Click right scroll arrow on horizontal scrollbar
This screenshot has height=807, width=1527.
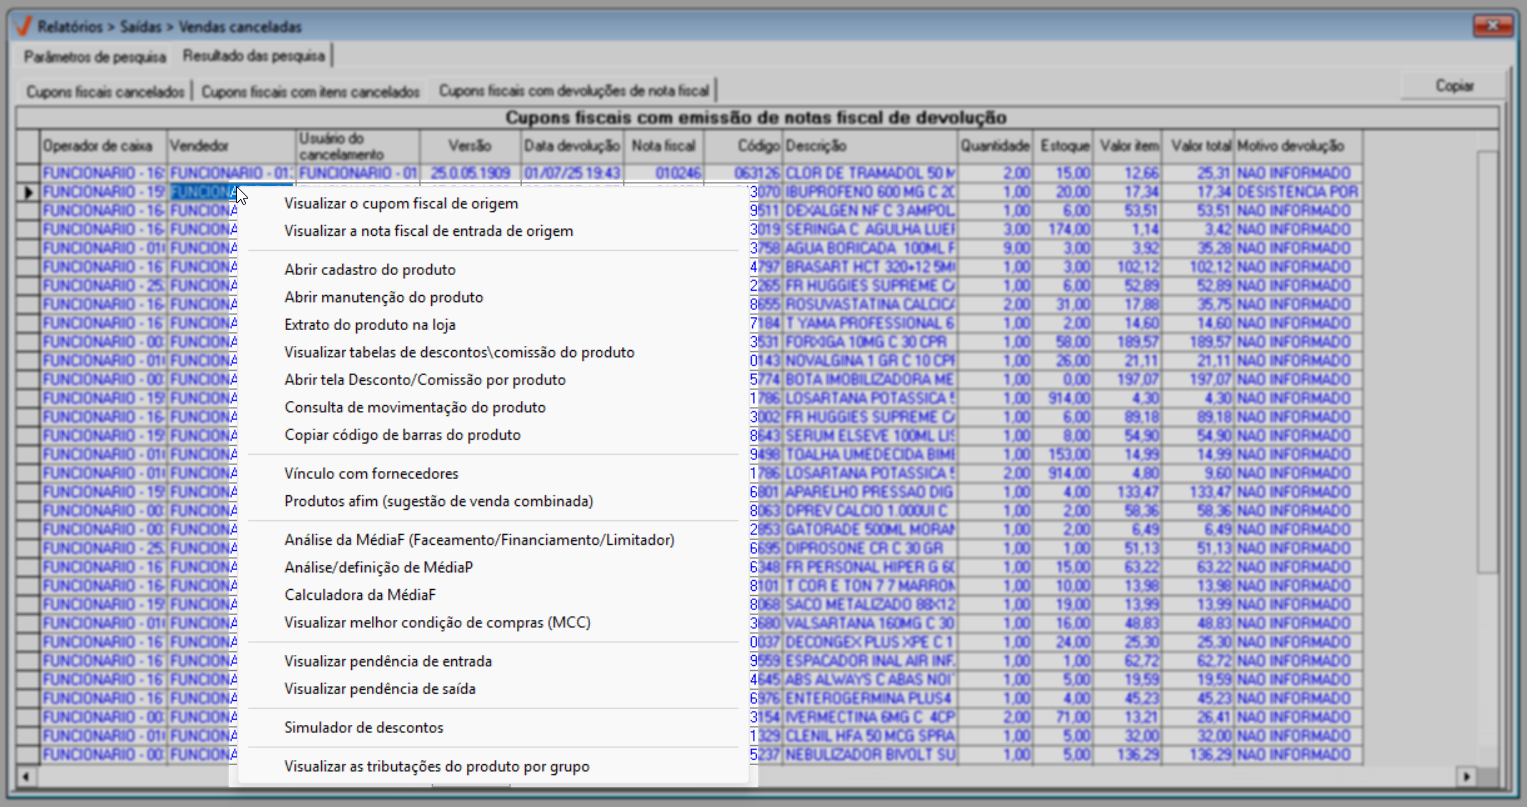(1466, 776)
